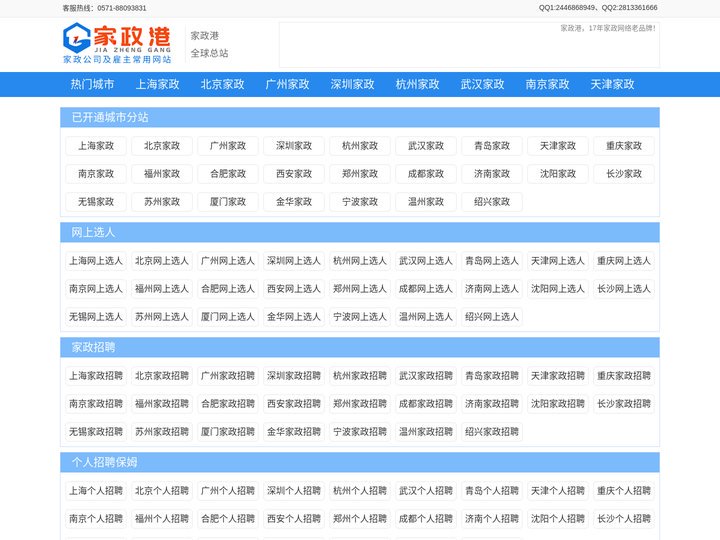Select the 济南家政 city link
720x540 pixels.
pos(492,174)
